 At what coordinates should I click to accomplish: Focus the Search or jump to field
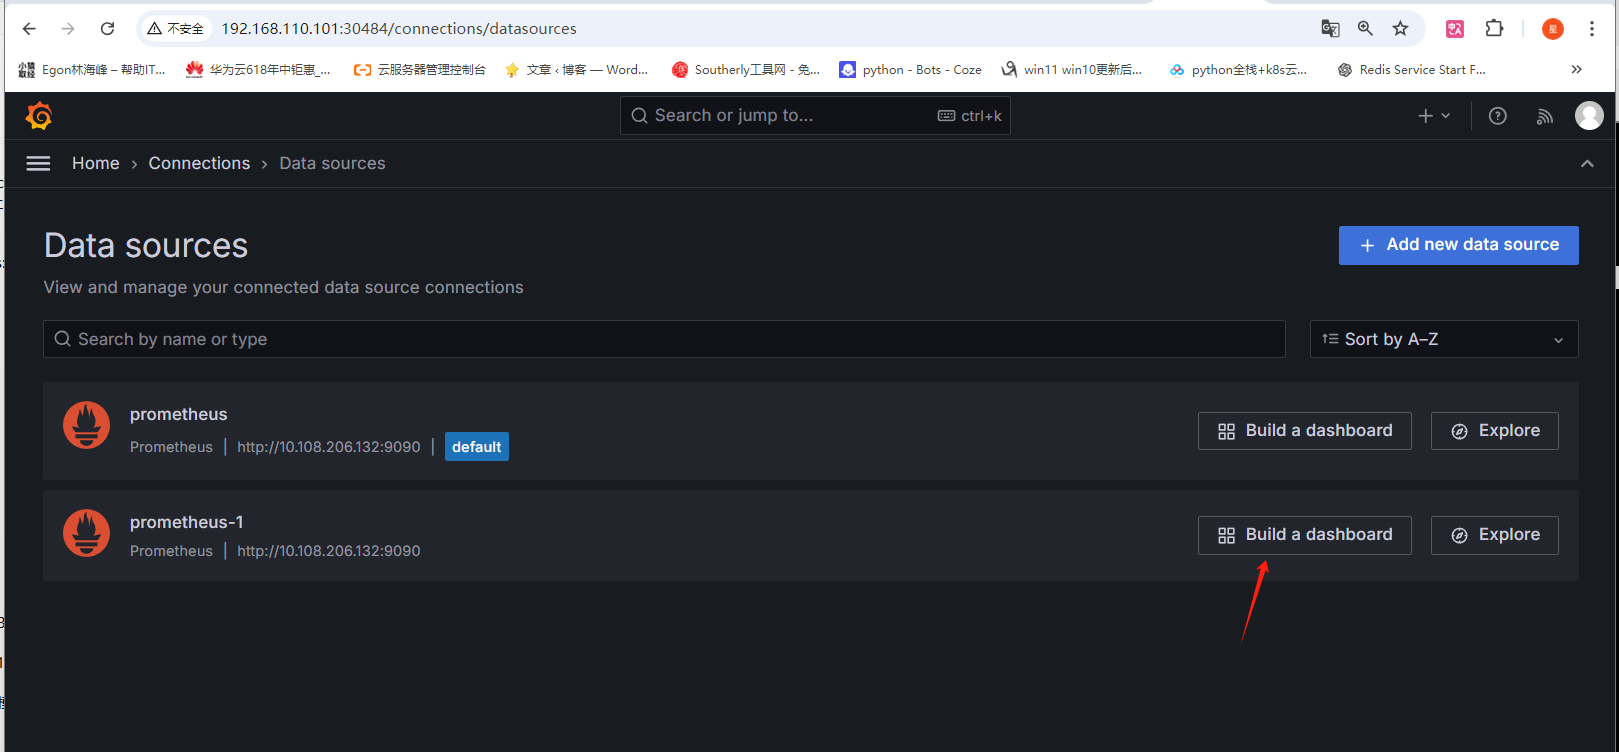click(x=815, y=116)
